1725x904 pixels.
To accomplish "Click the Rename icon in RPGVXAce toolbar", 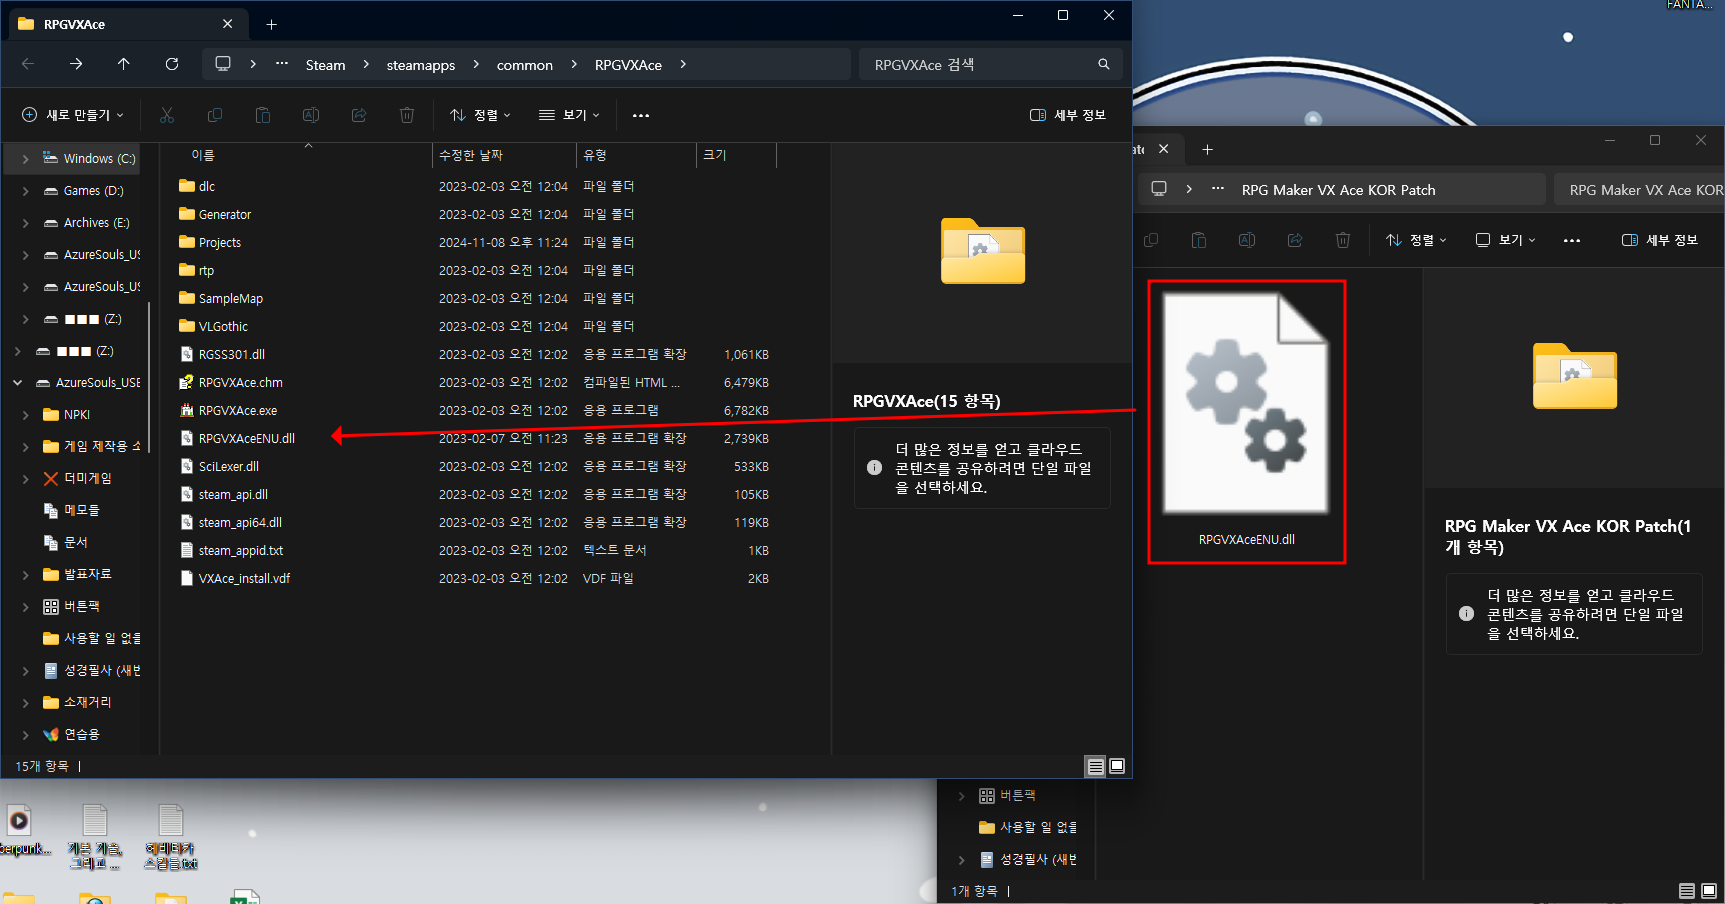I will click(311, 115).
